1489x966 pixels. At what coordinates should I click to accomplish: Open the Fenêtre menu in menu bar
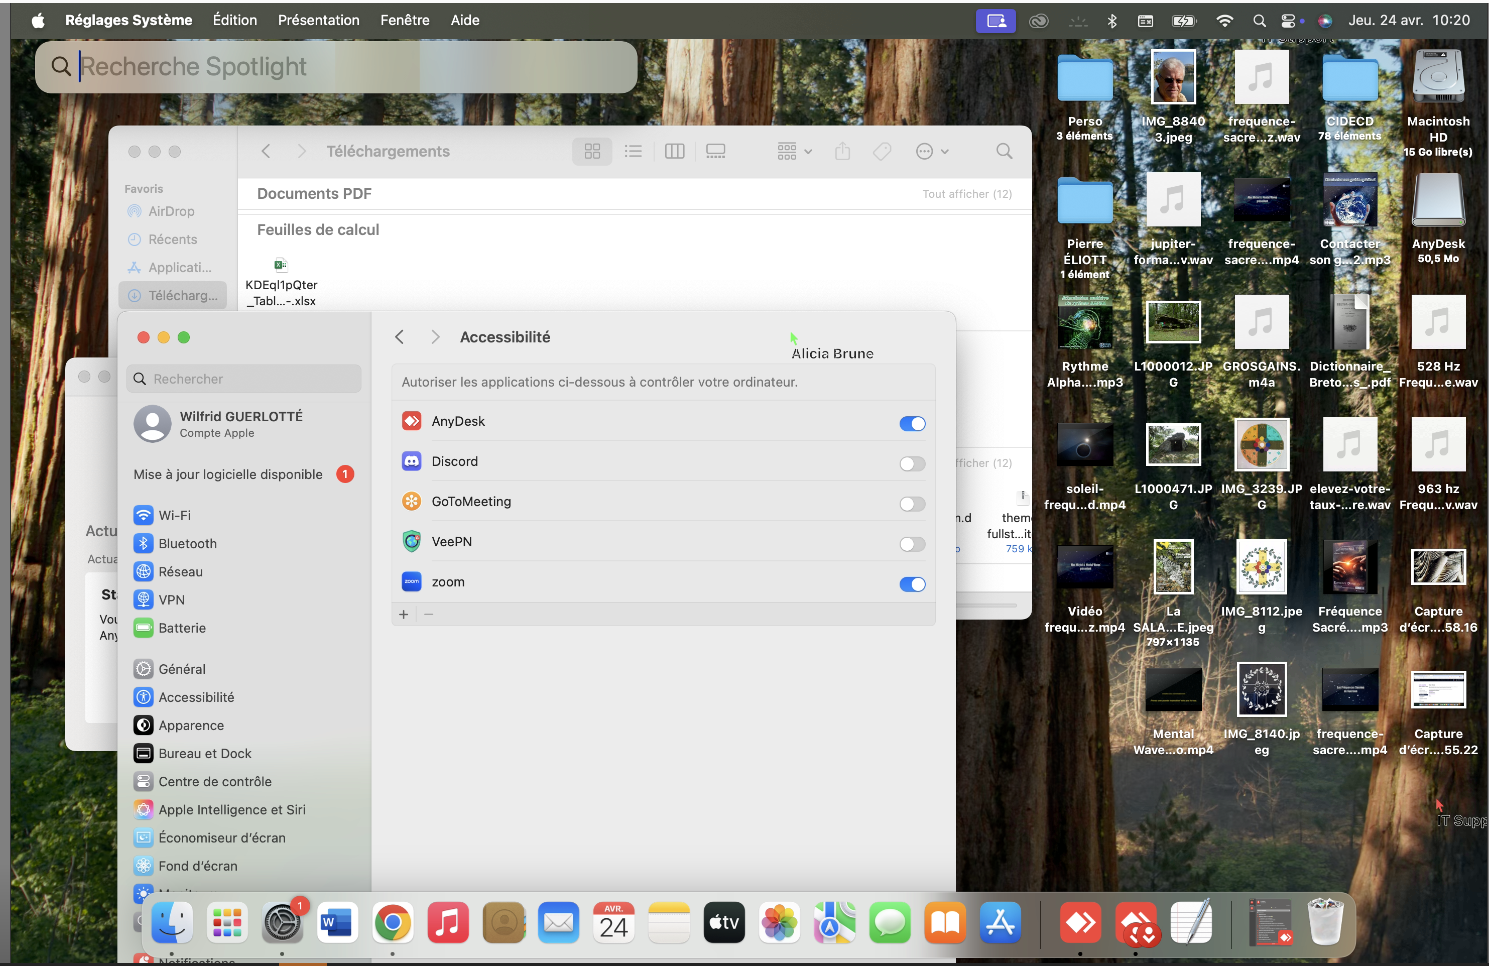(x=404, y=20)
